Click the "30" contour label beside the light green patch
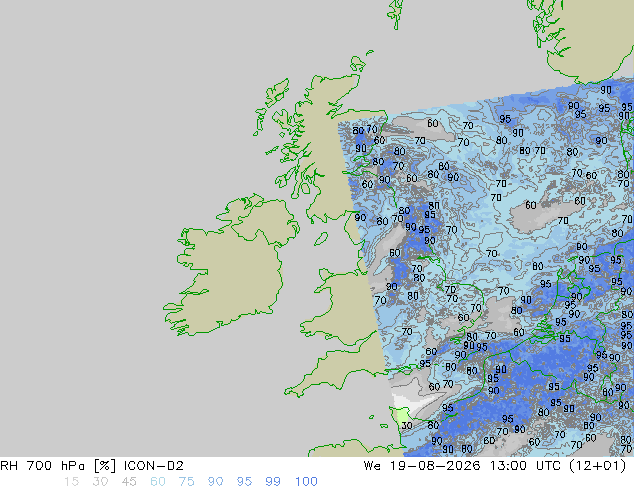 coord(407,425)
